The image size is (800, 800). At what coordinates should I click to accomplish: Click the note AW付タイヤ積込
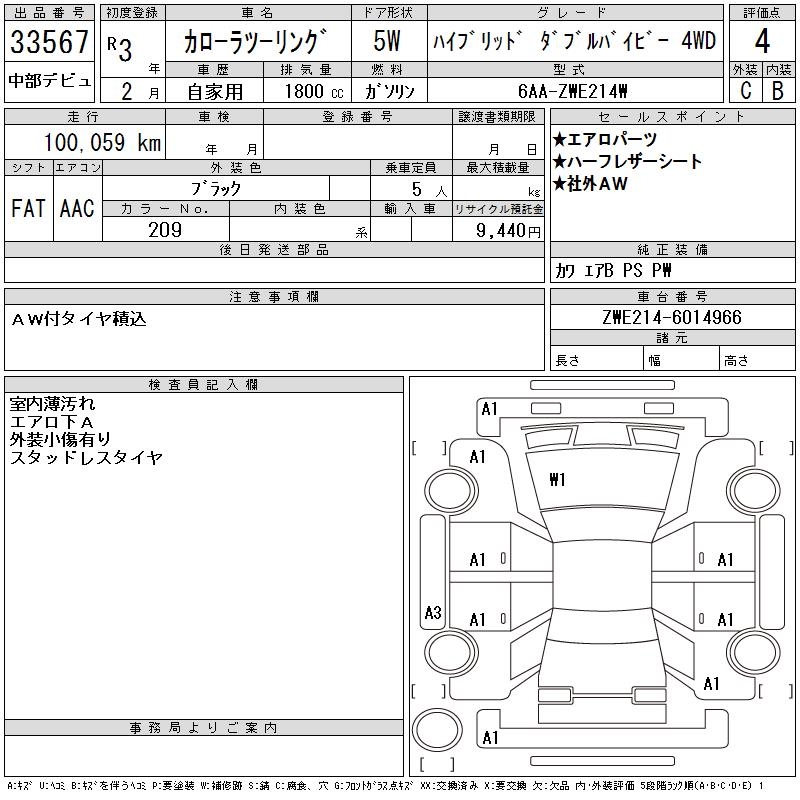coord(79,319)
